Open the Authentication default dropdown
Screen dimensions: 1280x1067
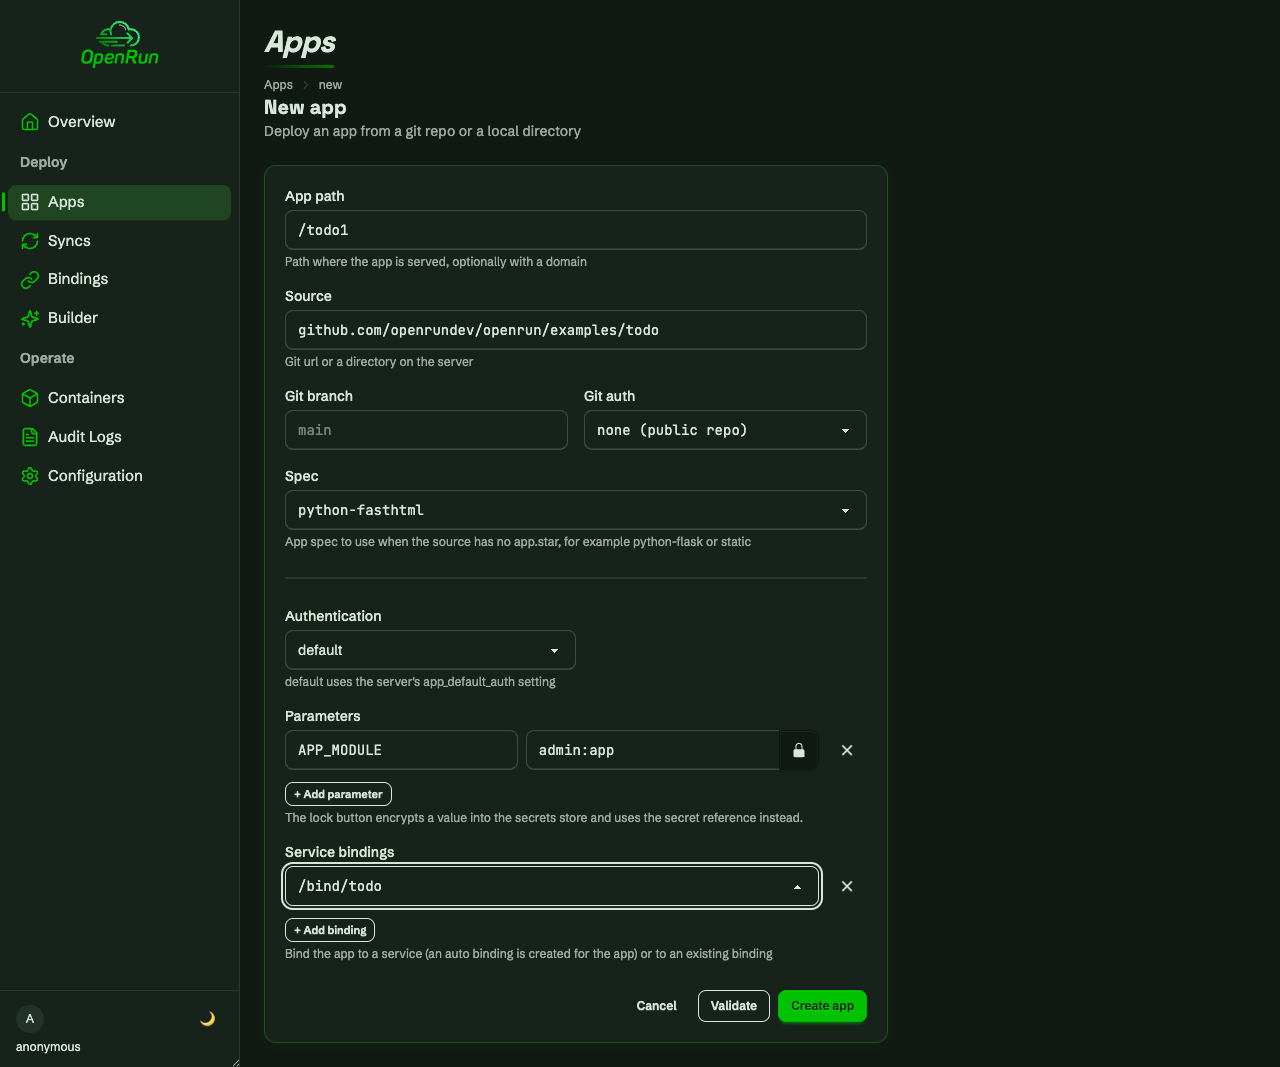click(430, 650)
